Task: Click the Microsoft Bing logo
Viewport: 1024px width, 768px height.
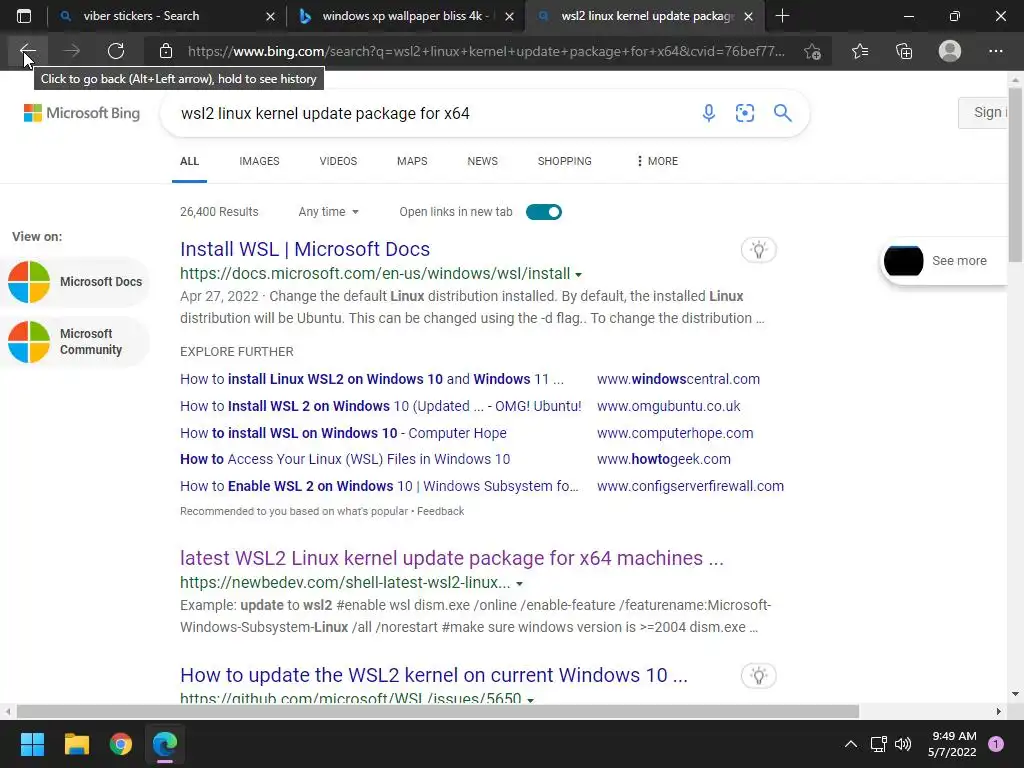Action: (x=82, y=113)
